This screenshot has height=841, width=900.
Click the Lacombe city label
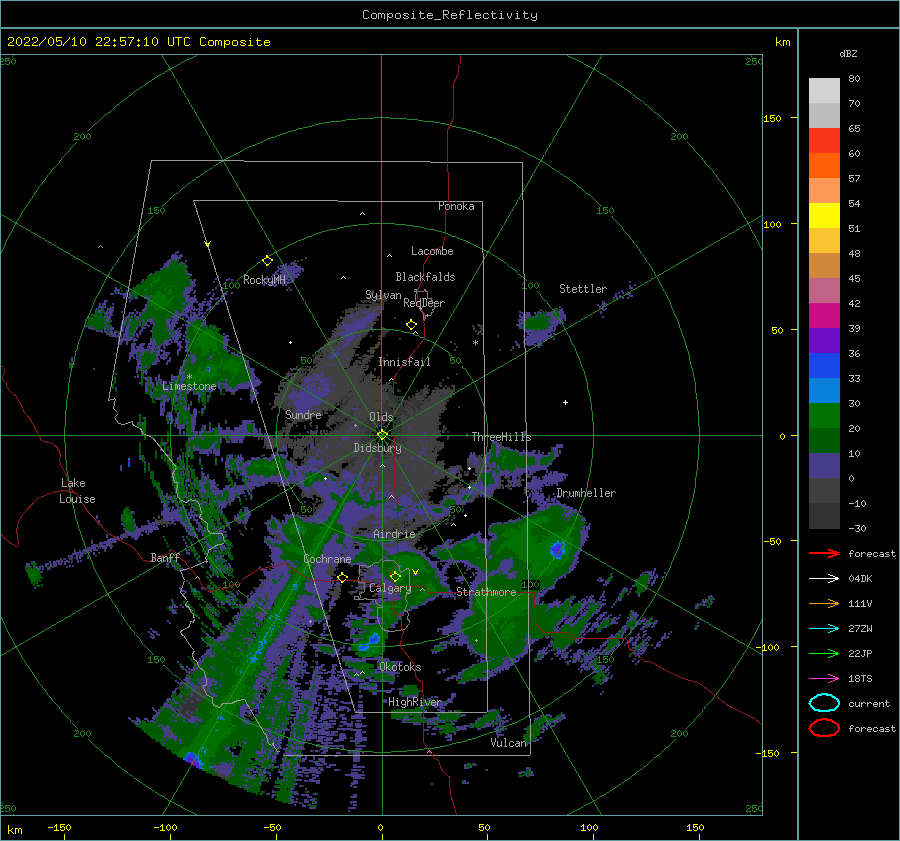(x=432, y=251)
